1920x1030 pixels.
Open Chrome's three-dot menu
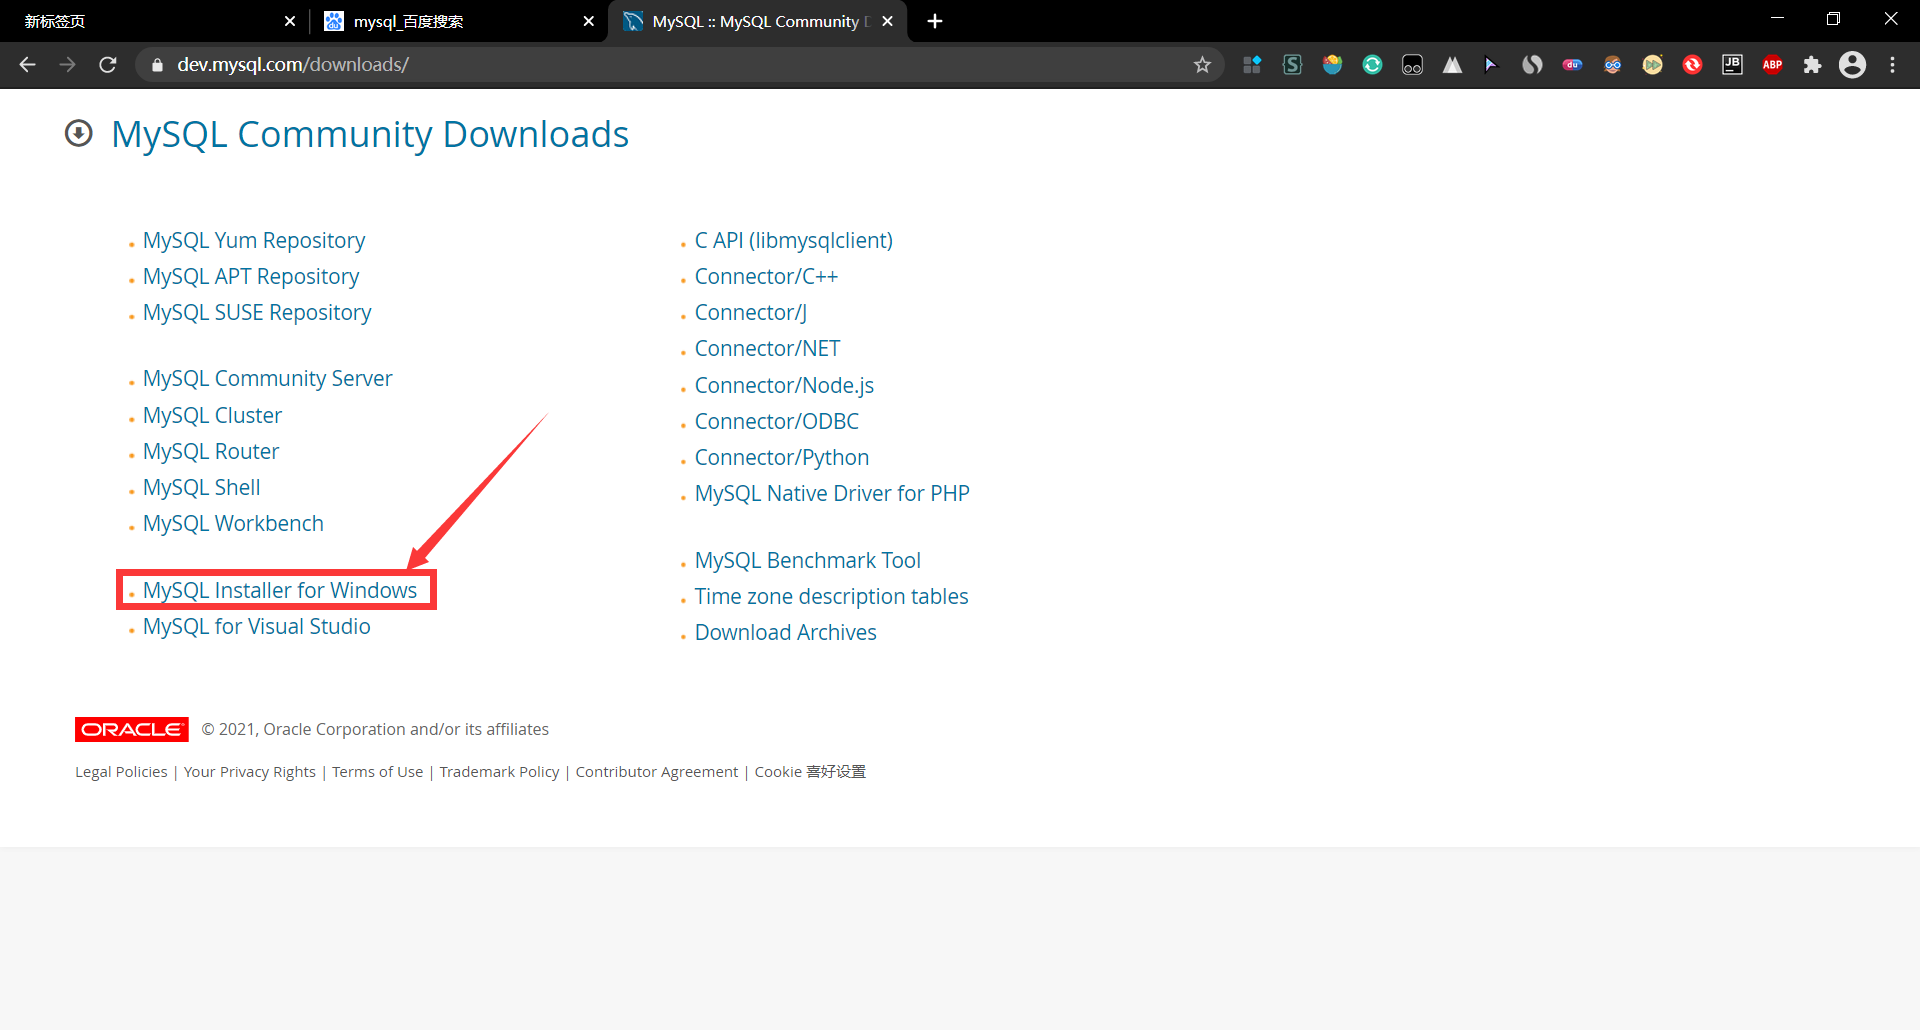coord(1894,64)
